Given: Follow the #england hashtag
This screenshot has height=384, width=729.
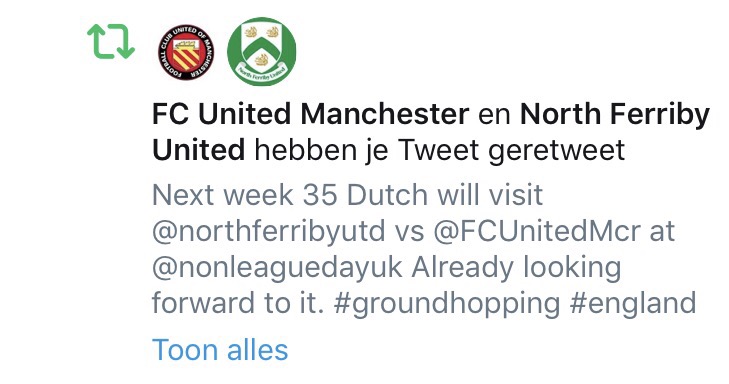Looking at the screenshot, I should (632, 304).
